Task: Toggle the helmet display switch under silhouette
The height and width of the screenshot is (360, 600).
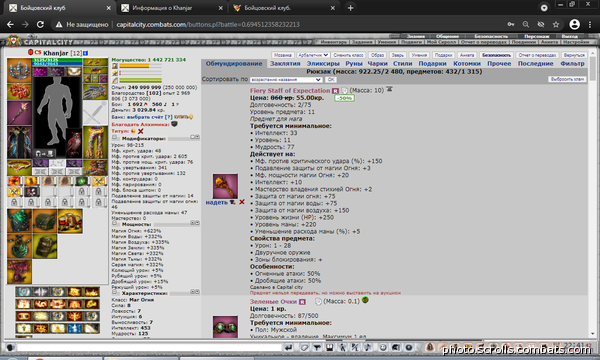Action: [44, 154]
